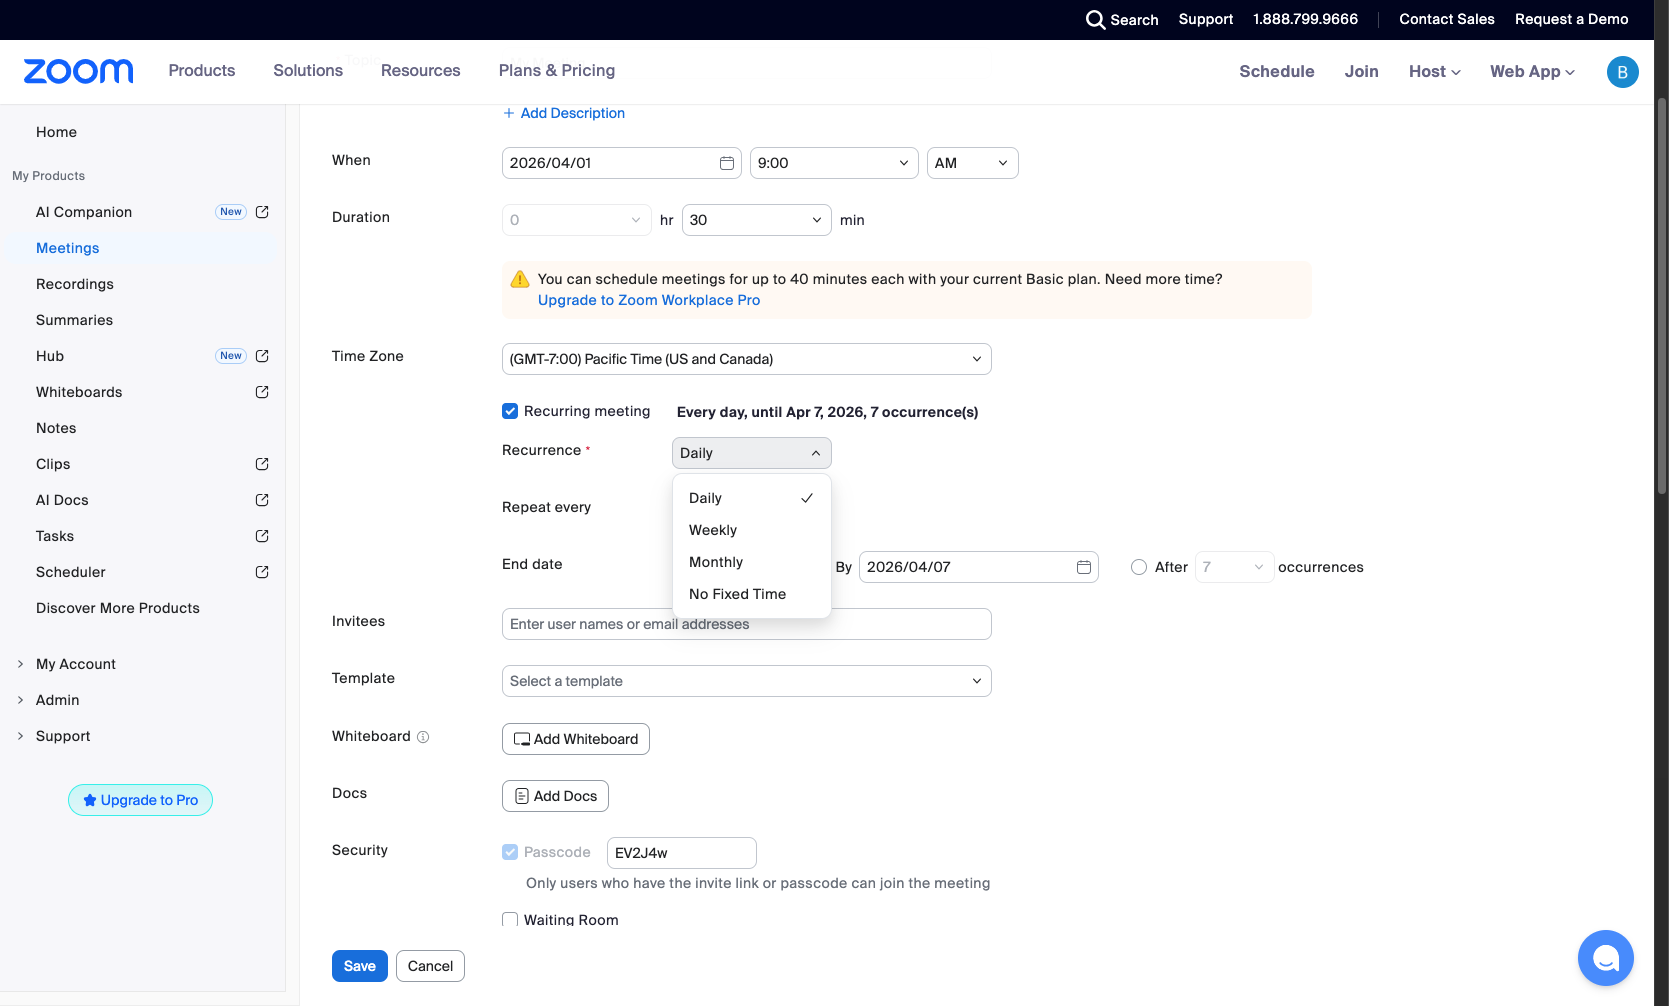
Task: Click Upgrade to Zoom Workplace Pro link
Action: tap(649, 300)
